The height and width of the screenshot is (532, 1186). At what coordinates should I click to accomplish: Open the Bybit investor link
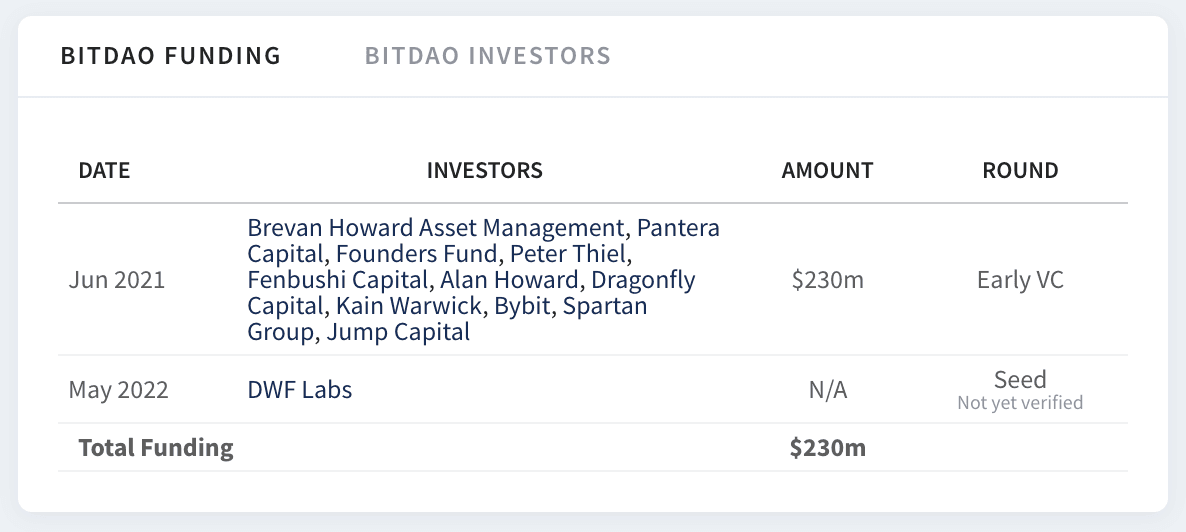[x=521, y=306]
